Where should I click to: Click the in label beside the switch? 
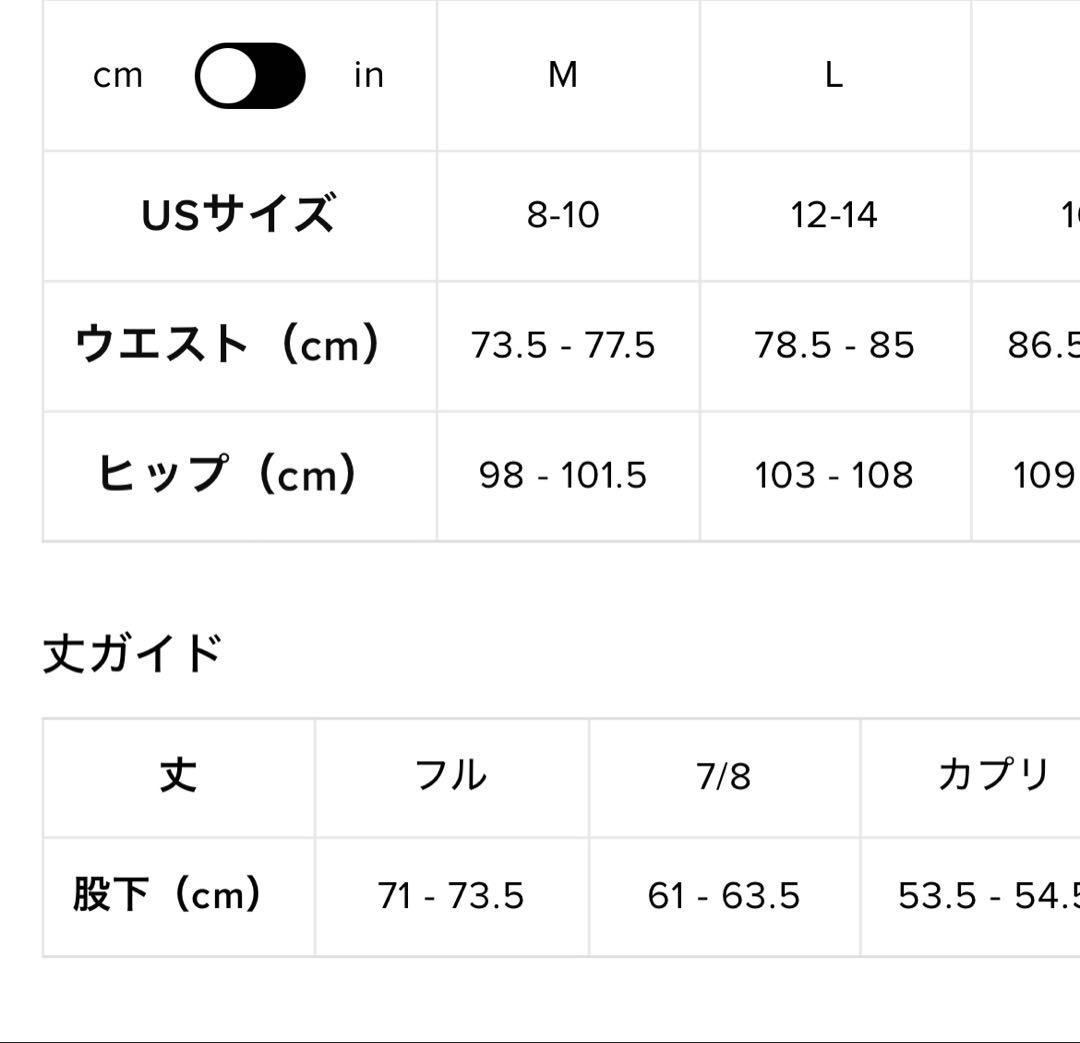[369, 74]
